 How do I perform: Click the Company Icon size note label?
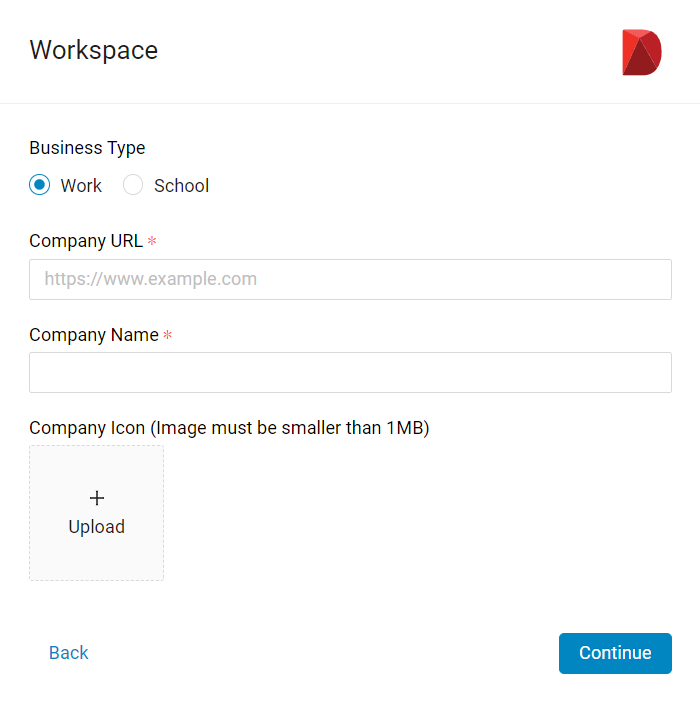coord(229,428)
